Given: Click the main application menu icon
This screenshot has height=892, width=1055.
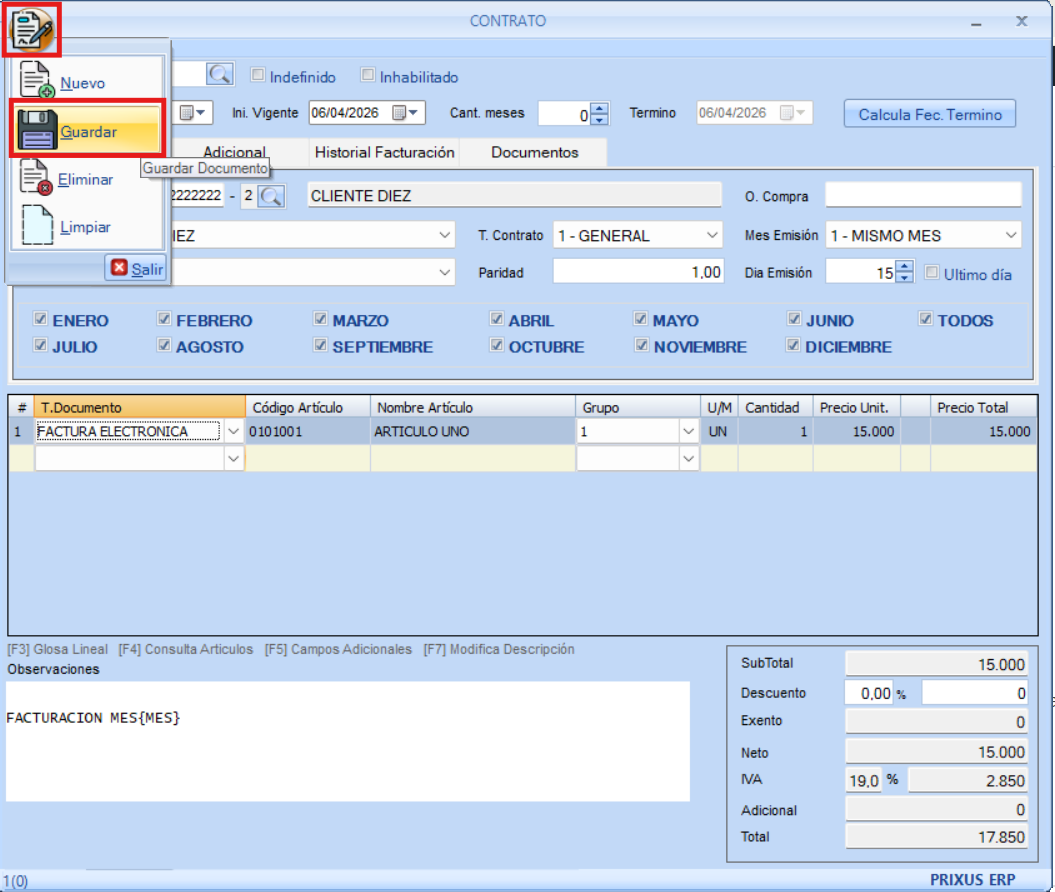Looking at the screenshot, I should pyautogui.click(x=33, y=30).
